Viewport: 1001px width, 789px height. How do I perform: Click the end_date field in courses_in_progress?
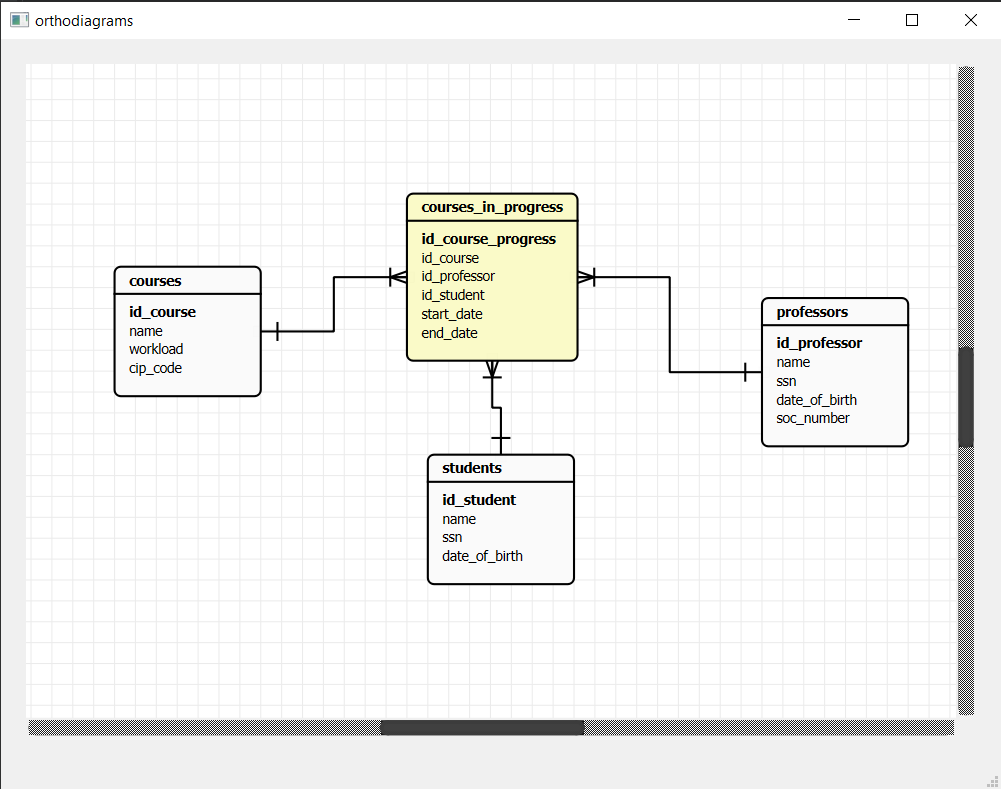450,333
